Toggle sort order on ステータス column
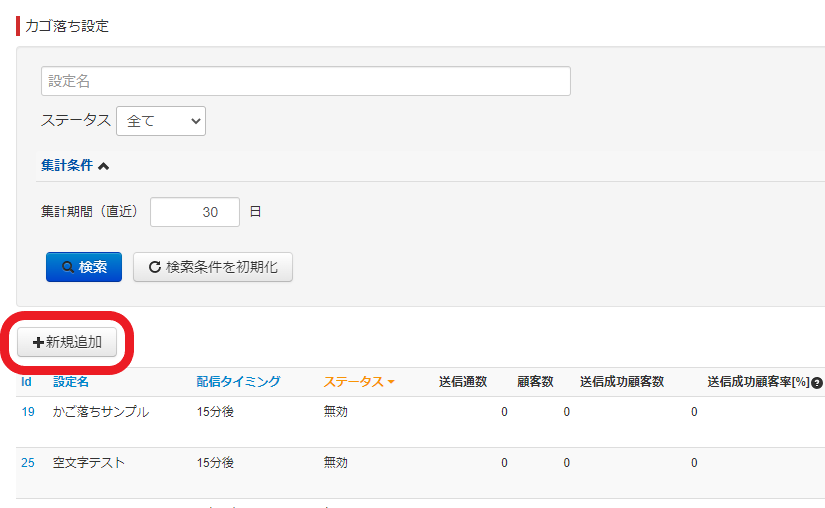 pos(358,382)
